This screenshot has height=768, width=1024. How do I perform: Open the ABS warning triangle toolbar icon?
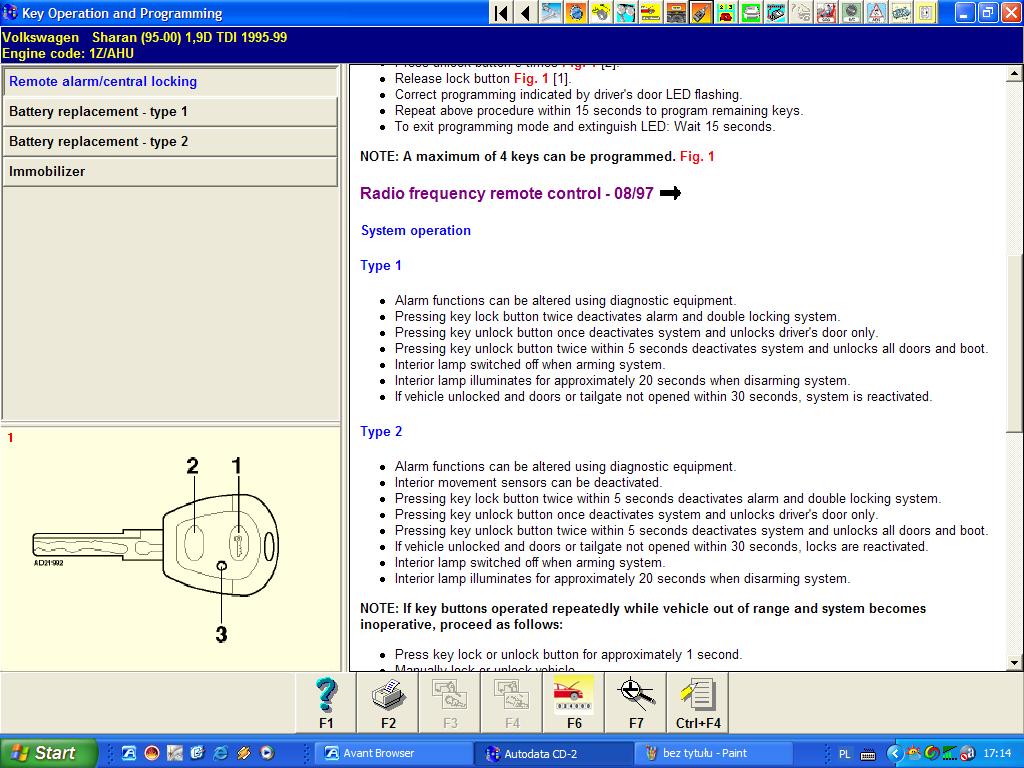(875, 12)
